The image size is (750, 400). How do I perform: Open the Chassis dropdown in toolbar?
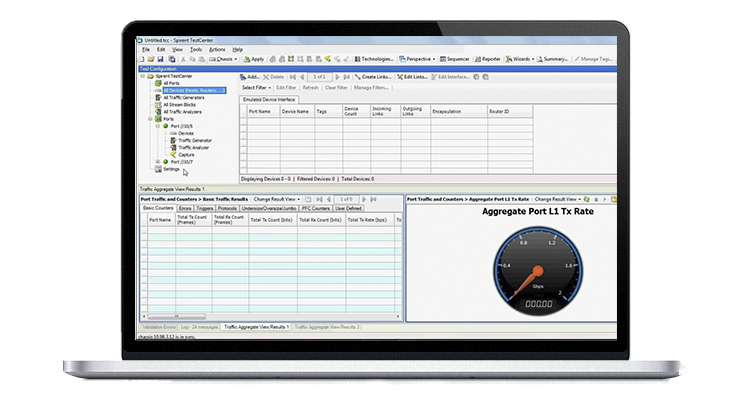[223, 59]
